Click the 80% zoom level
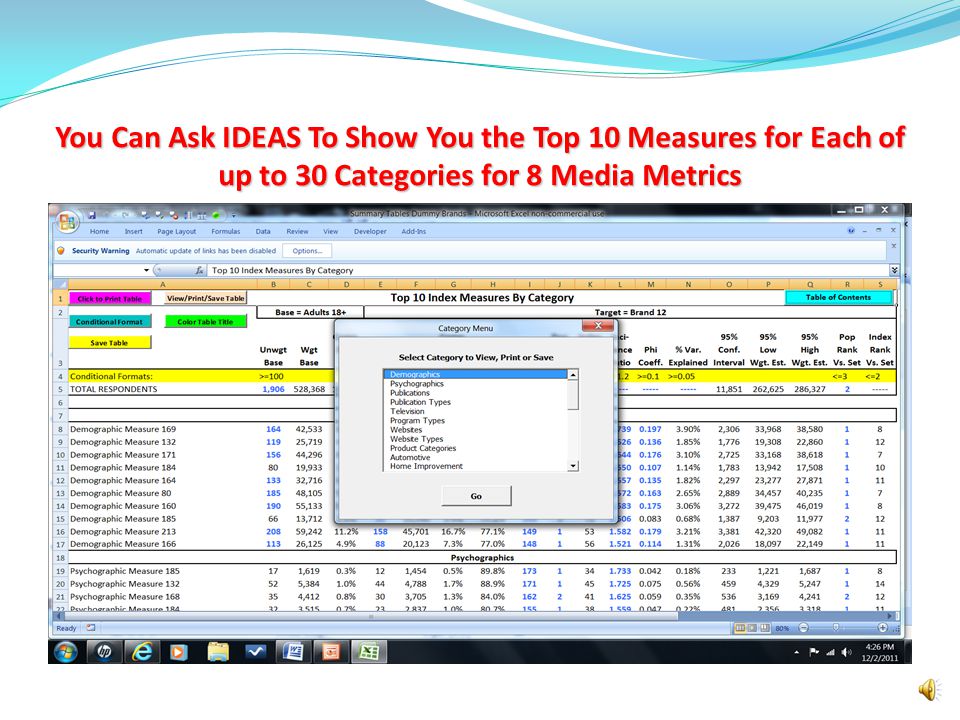This screenshot has width=960, height=720. pyautogui.click(x=782, y=628)
